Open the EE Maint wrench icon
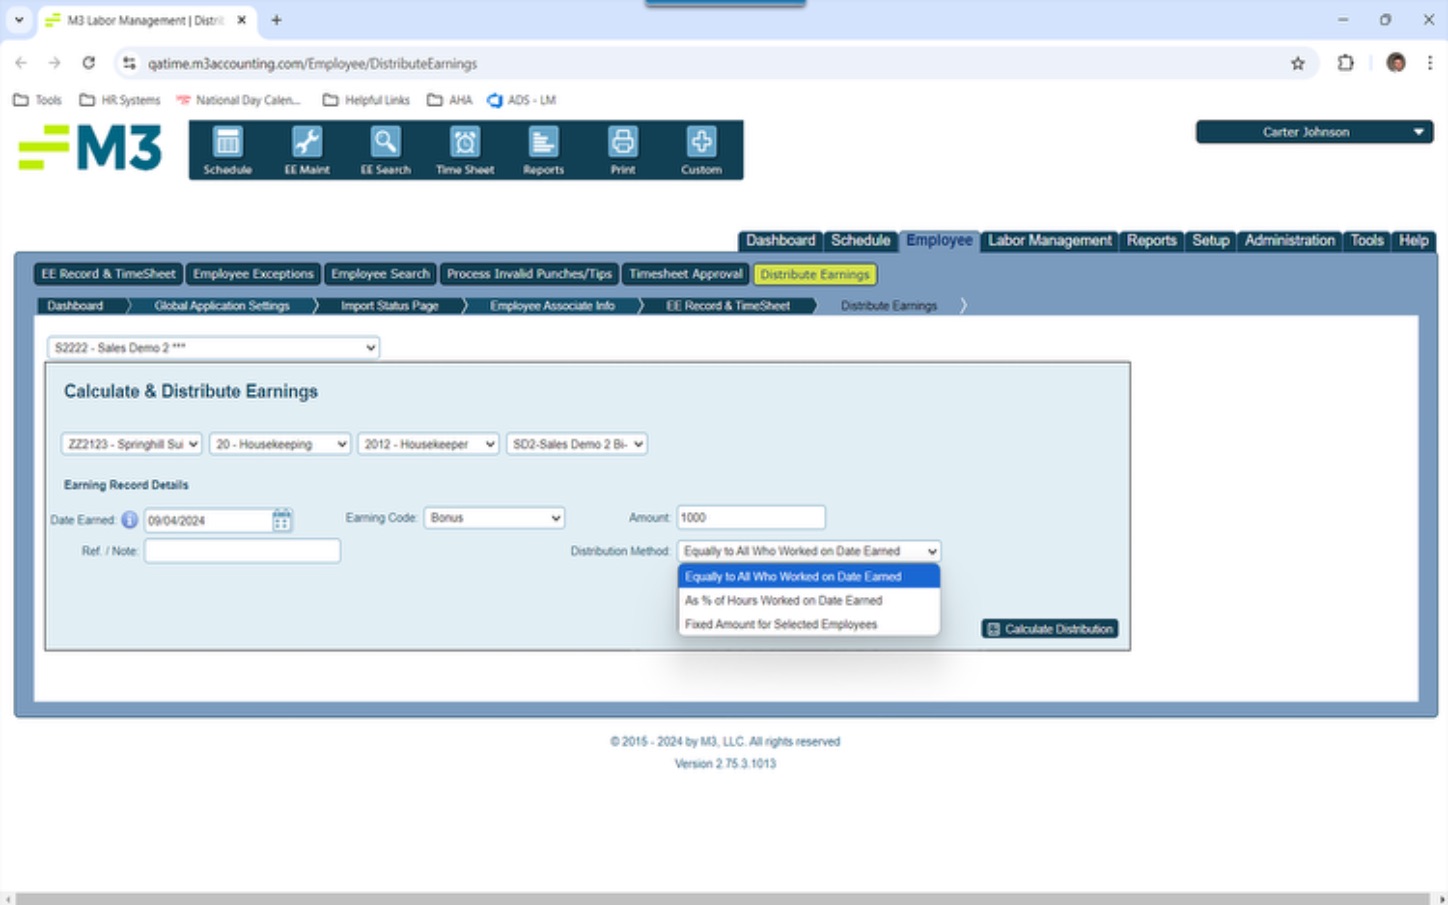1448x905 pixels. pyautogui.click(x=307, y=150)
